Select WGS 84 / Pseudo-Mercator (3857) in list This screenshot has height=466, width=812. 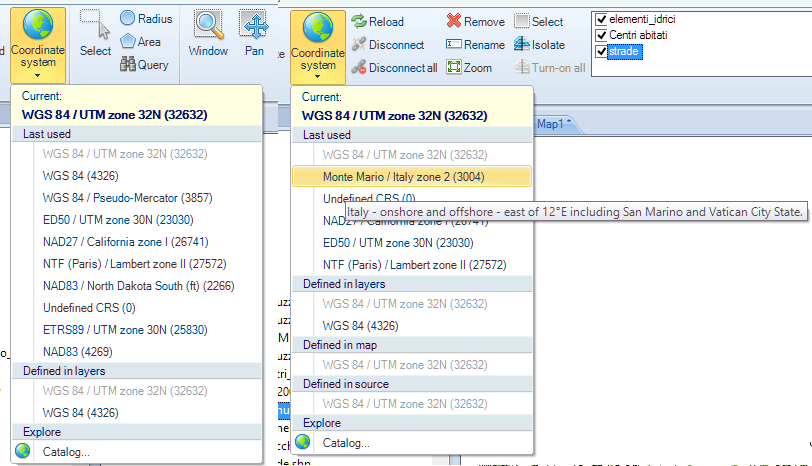pyautogui.click(x=118, y=197)
